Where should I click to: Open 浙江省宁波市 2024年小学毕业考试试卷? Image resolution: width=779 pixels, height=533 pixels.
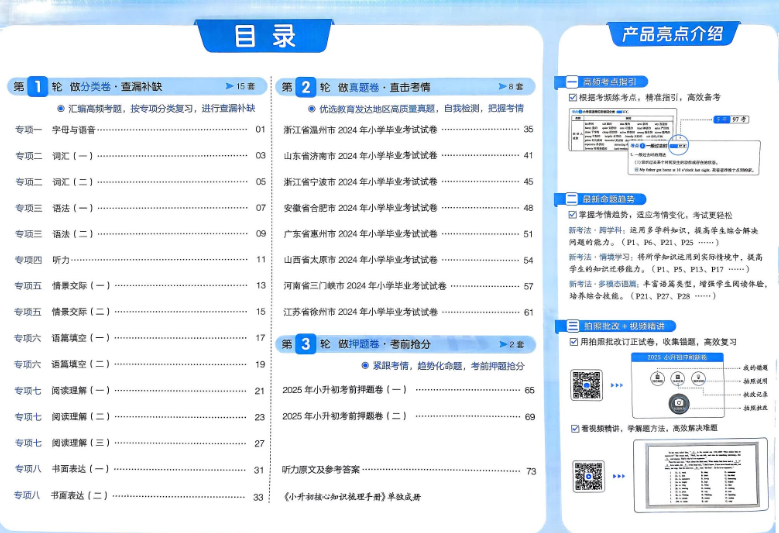pos(408,182)
